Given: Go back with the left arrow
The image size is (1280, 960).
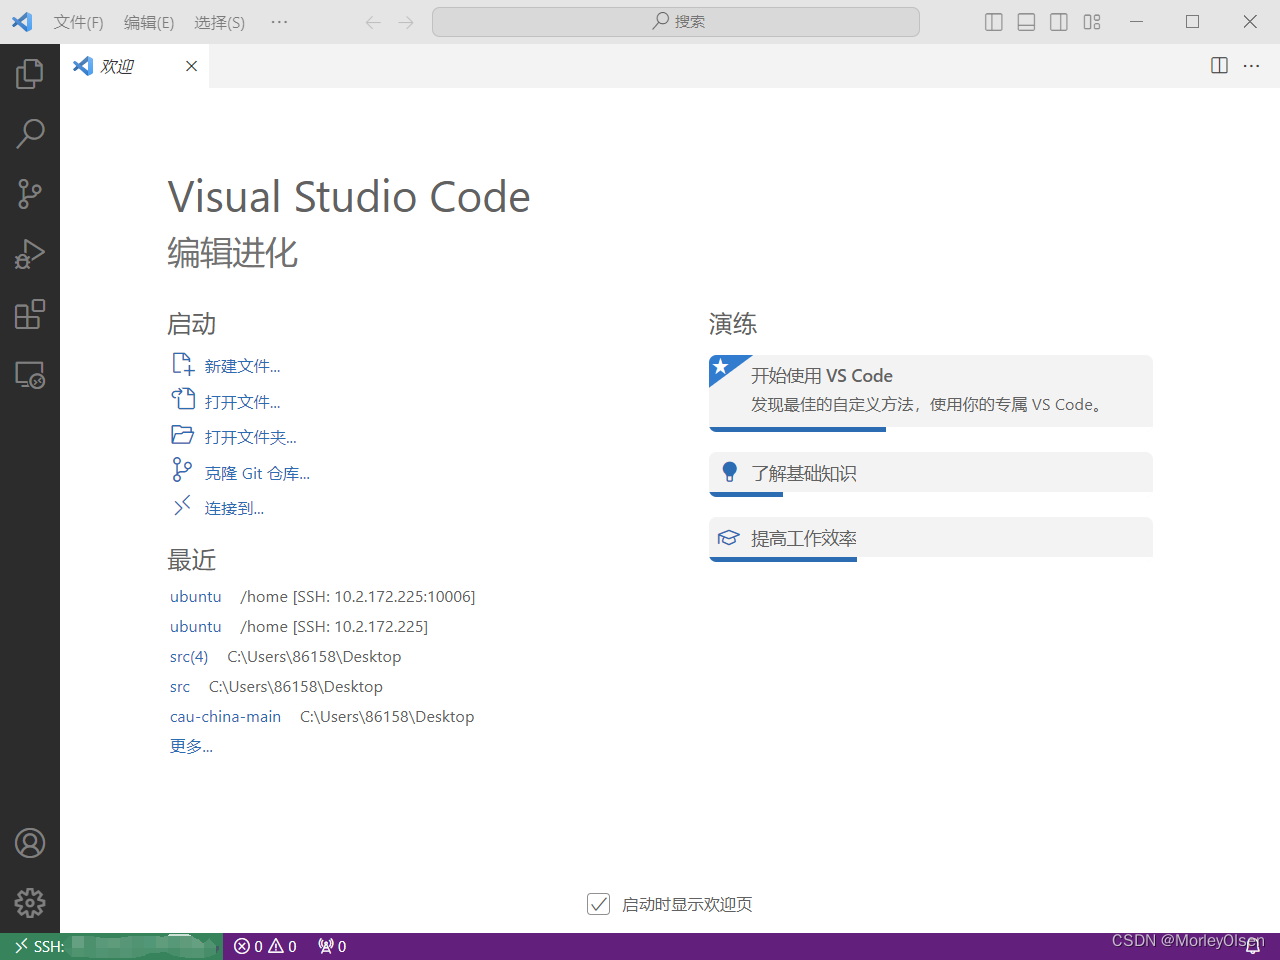Looking at the screenshot, I should pyautogui.click(x=373, y=22).
